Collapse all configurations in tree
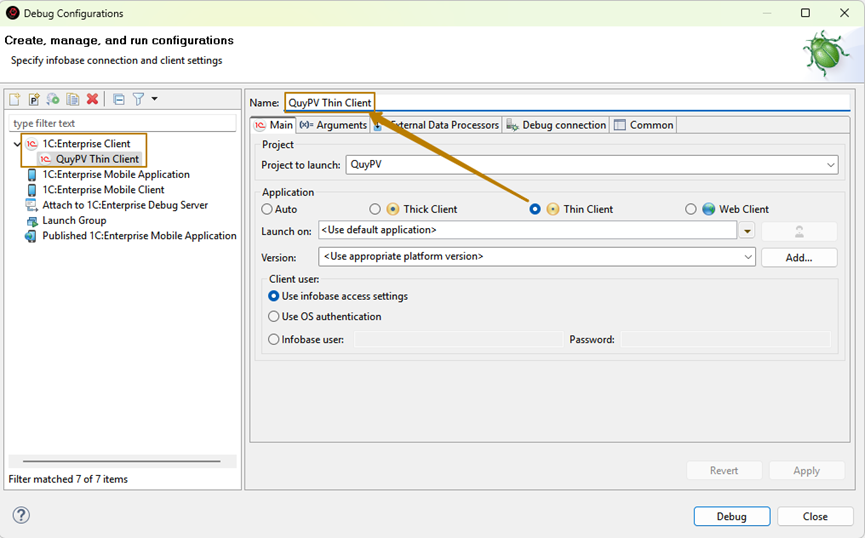 click(119, 99)
